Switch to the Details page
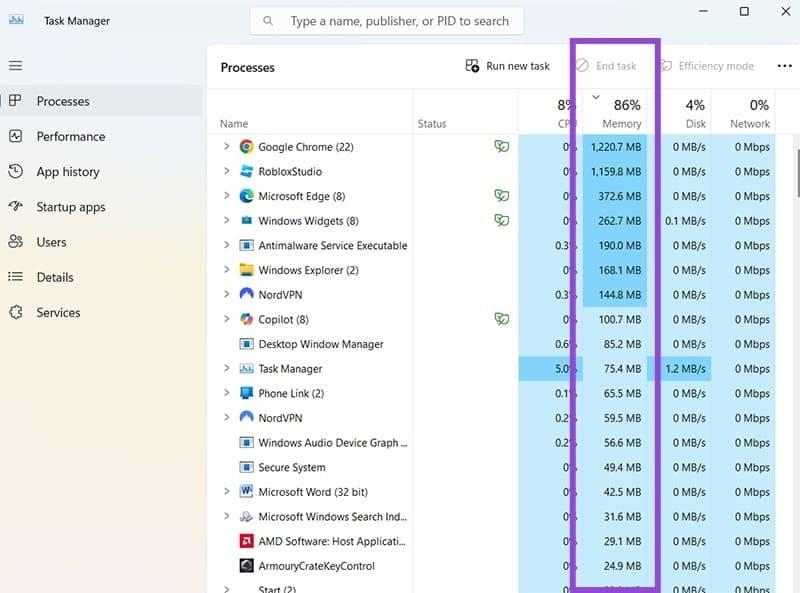 [x=102, y=277]
